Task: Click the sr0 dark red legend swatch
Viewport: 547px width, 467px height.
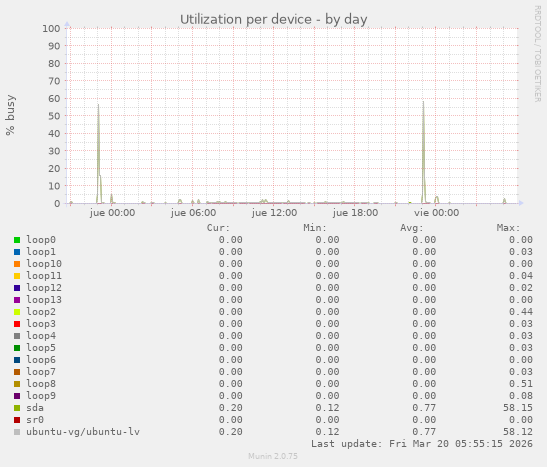Action: pos(17,420)
